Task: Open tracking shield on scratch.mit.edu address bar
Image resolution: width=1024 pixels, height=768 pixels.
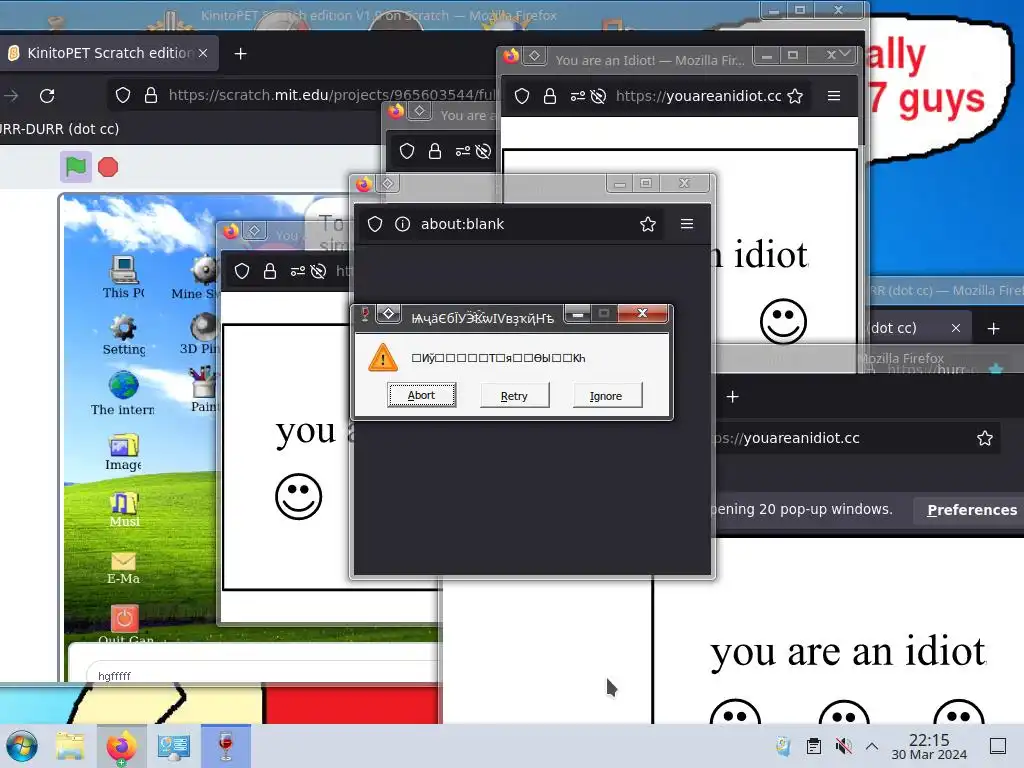Action: [x=123, y=95]
